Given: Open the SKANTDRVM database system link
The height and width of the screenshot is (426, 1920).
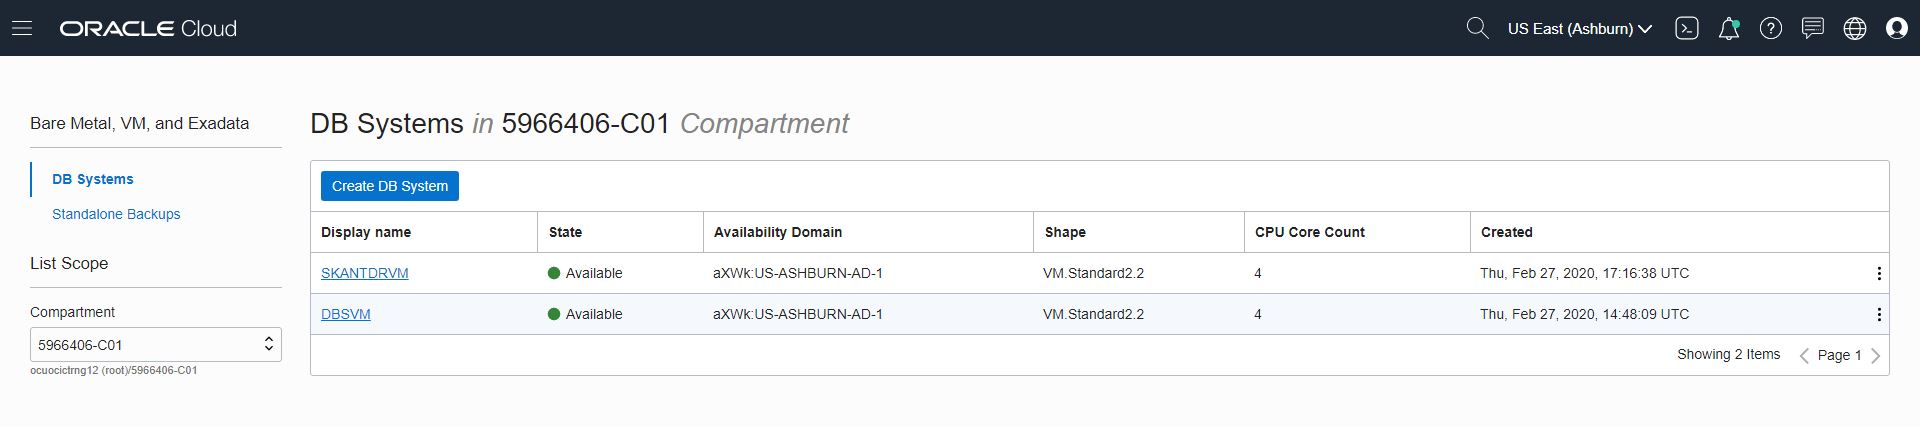Looking at the screenshot, I should click(365, 273).
